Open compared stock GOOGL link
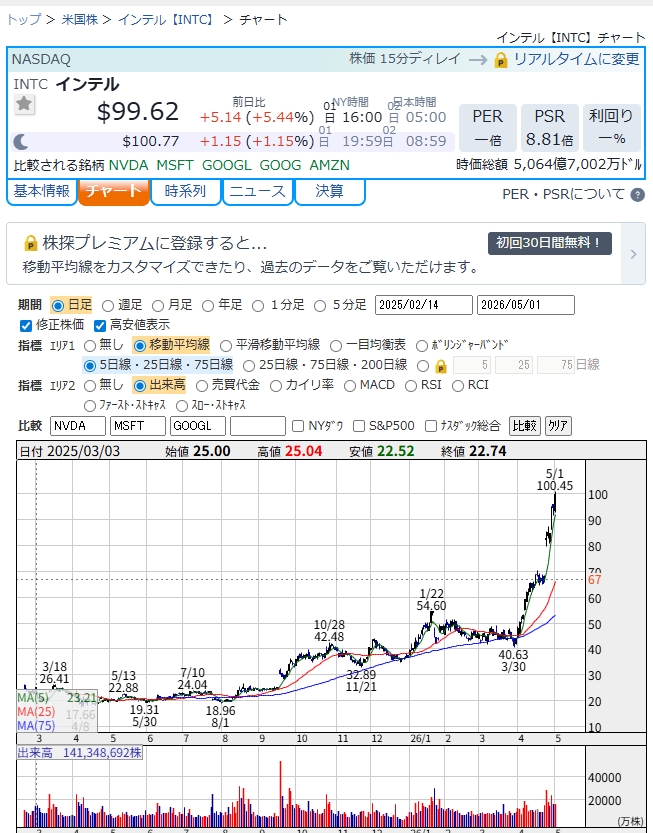The width and height of the screenshot is (653, 833). [226, 165]
